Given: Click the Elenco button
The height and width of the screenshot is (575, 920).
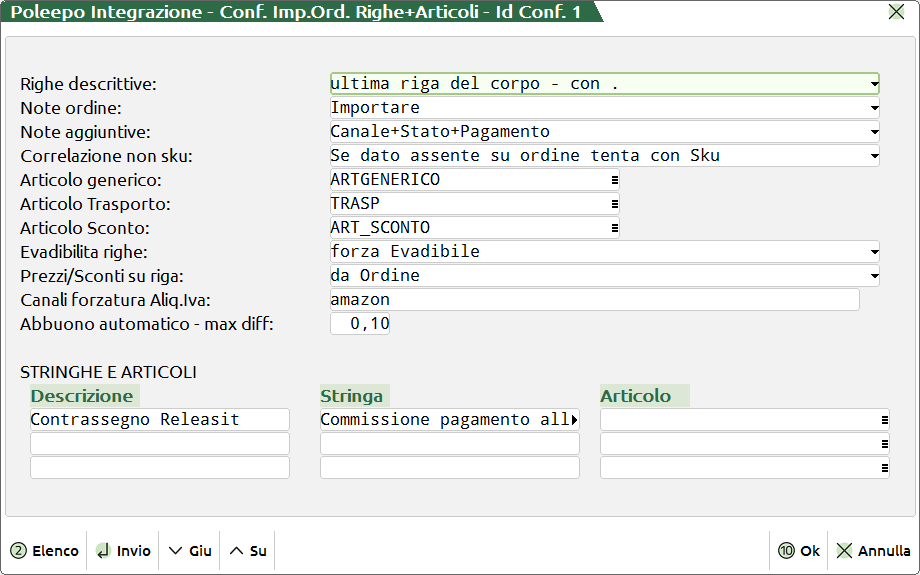Looking at the screenshot, I should pyautogui.click(x=45, y=551).
